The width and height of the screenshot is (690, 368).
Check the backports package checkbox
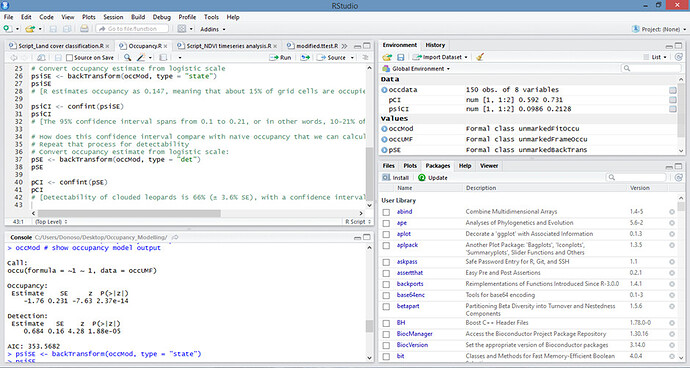click(386, 284)
